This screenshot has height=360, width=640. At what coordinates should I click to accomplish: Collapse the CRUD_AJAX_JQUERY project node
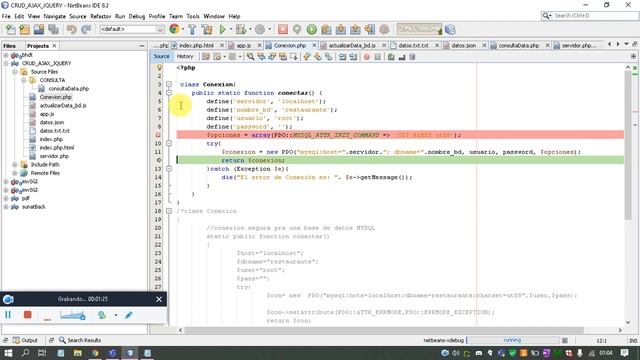click(x=6, y=64)
